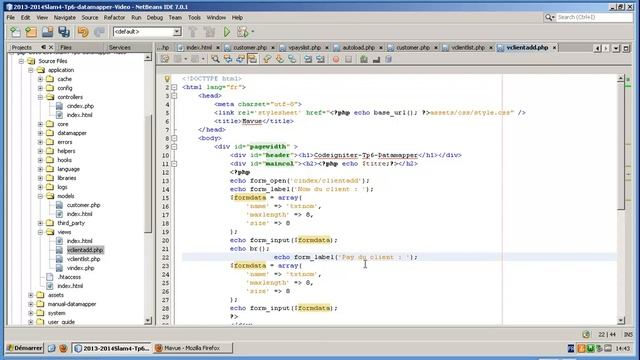Viewport: 640px width, 360px height.
Task: Show opened documents list dropdown button
Action: pos(616,48)
